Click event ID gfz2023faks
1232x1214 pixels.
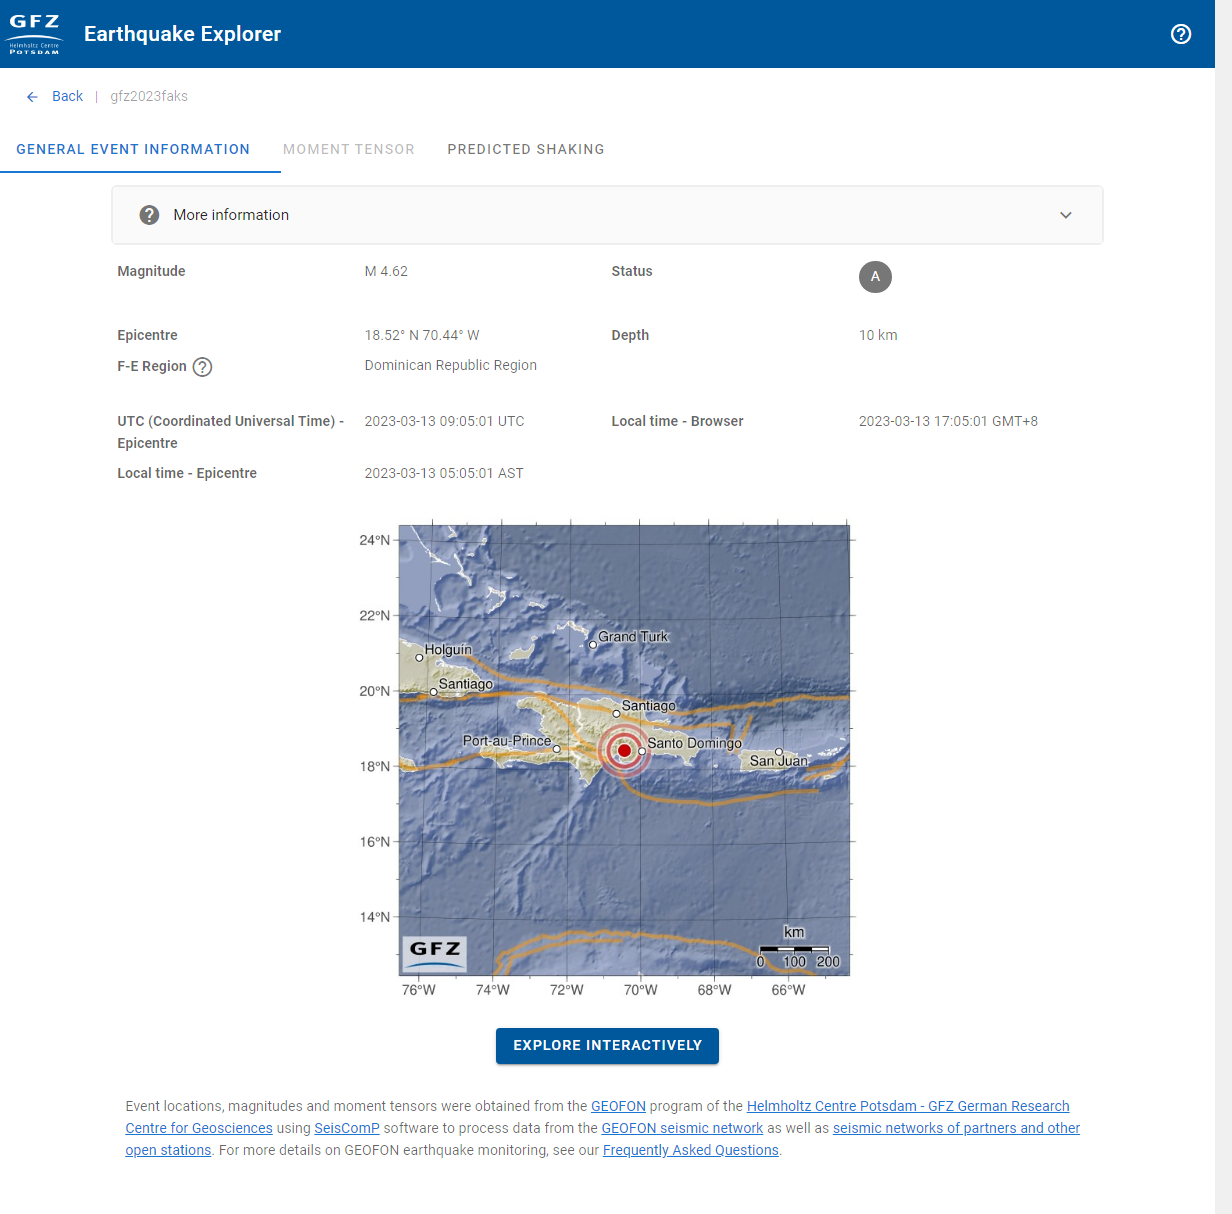click(x=149, y=96)
